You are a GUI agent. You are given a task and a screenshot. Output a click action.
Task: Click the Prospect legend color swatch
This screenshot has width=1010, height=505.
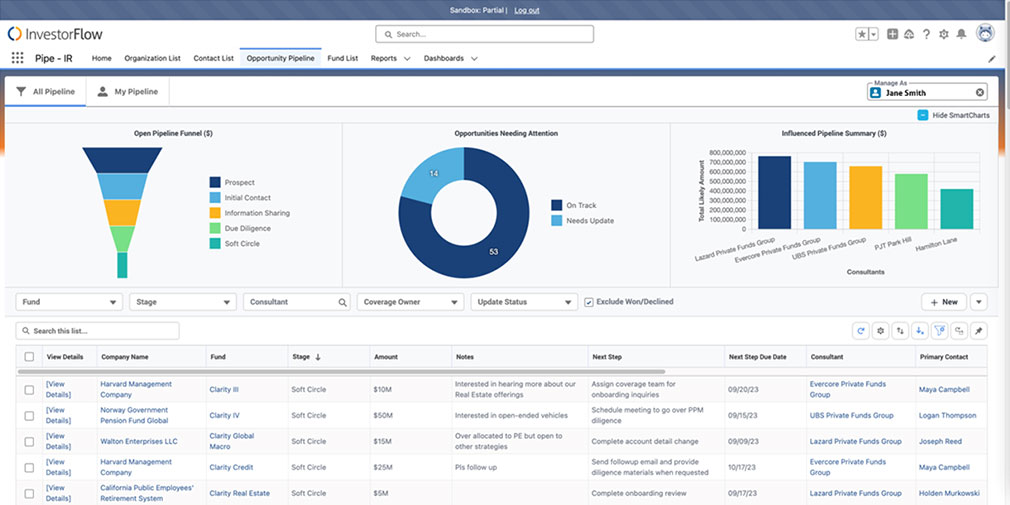point(215,183)
